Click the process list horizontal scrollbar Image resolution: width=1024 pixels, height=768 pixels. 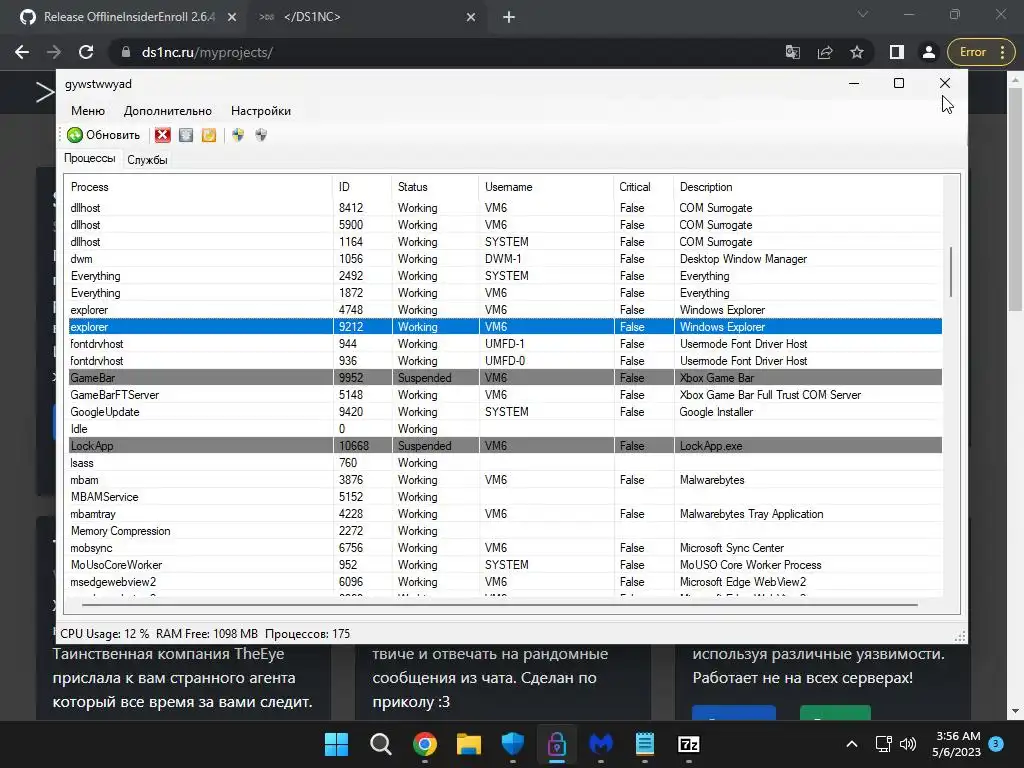[500, 605]
